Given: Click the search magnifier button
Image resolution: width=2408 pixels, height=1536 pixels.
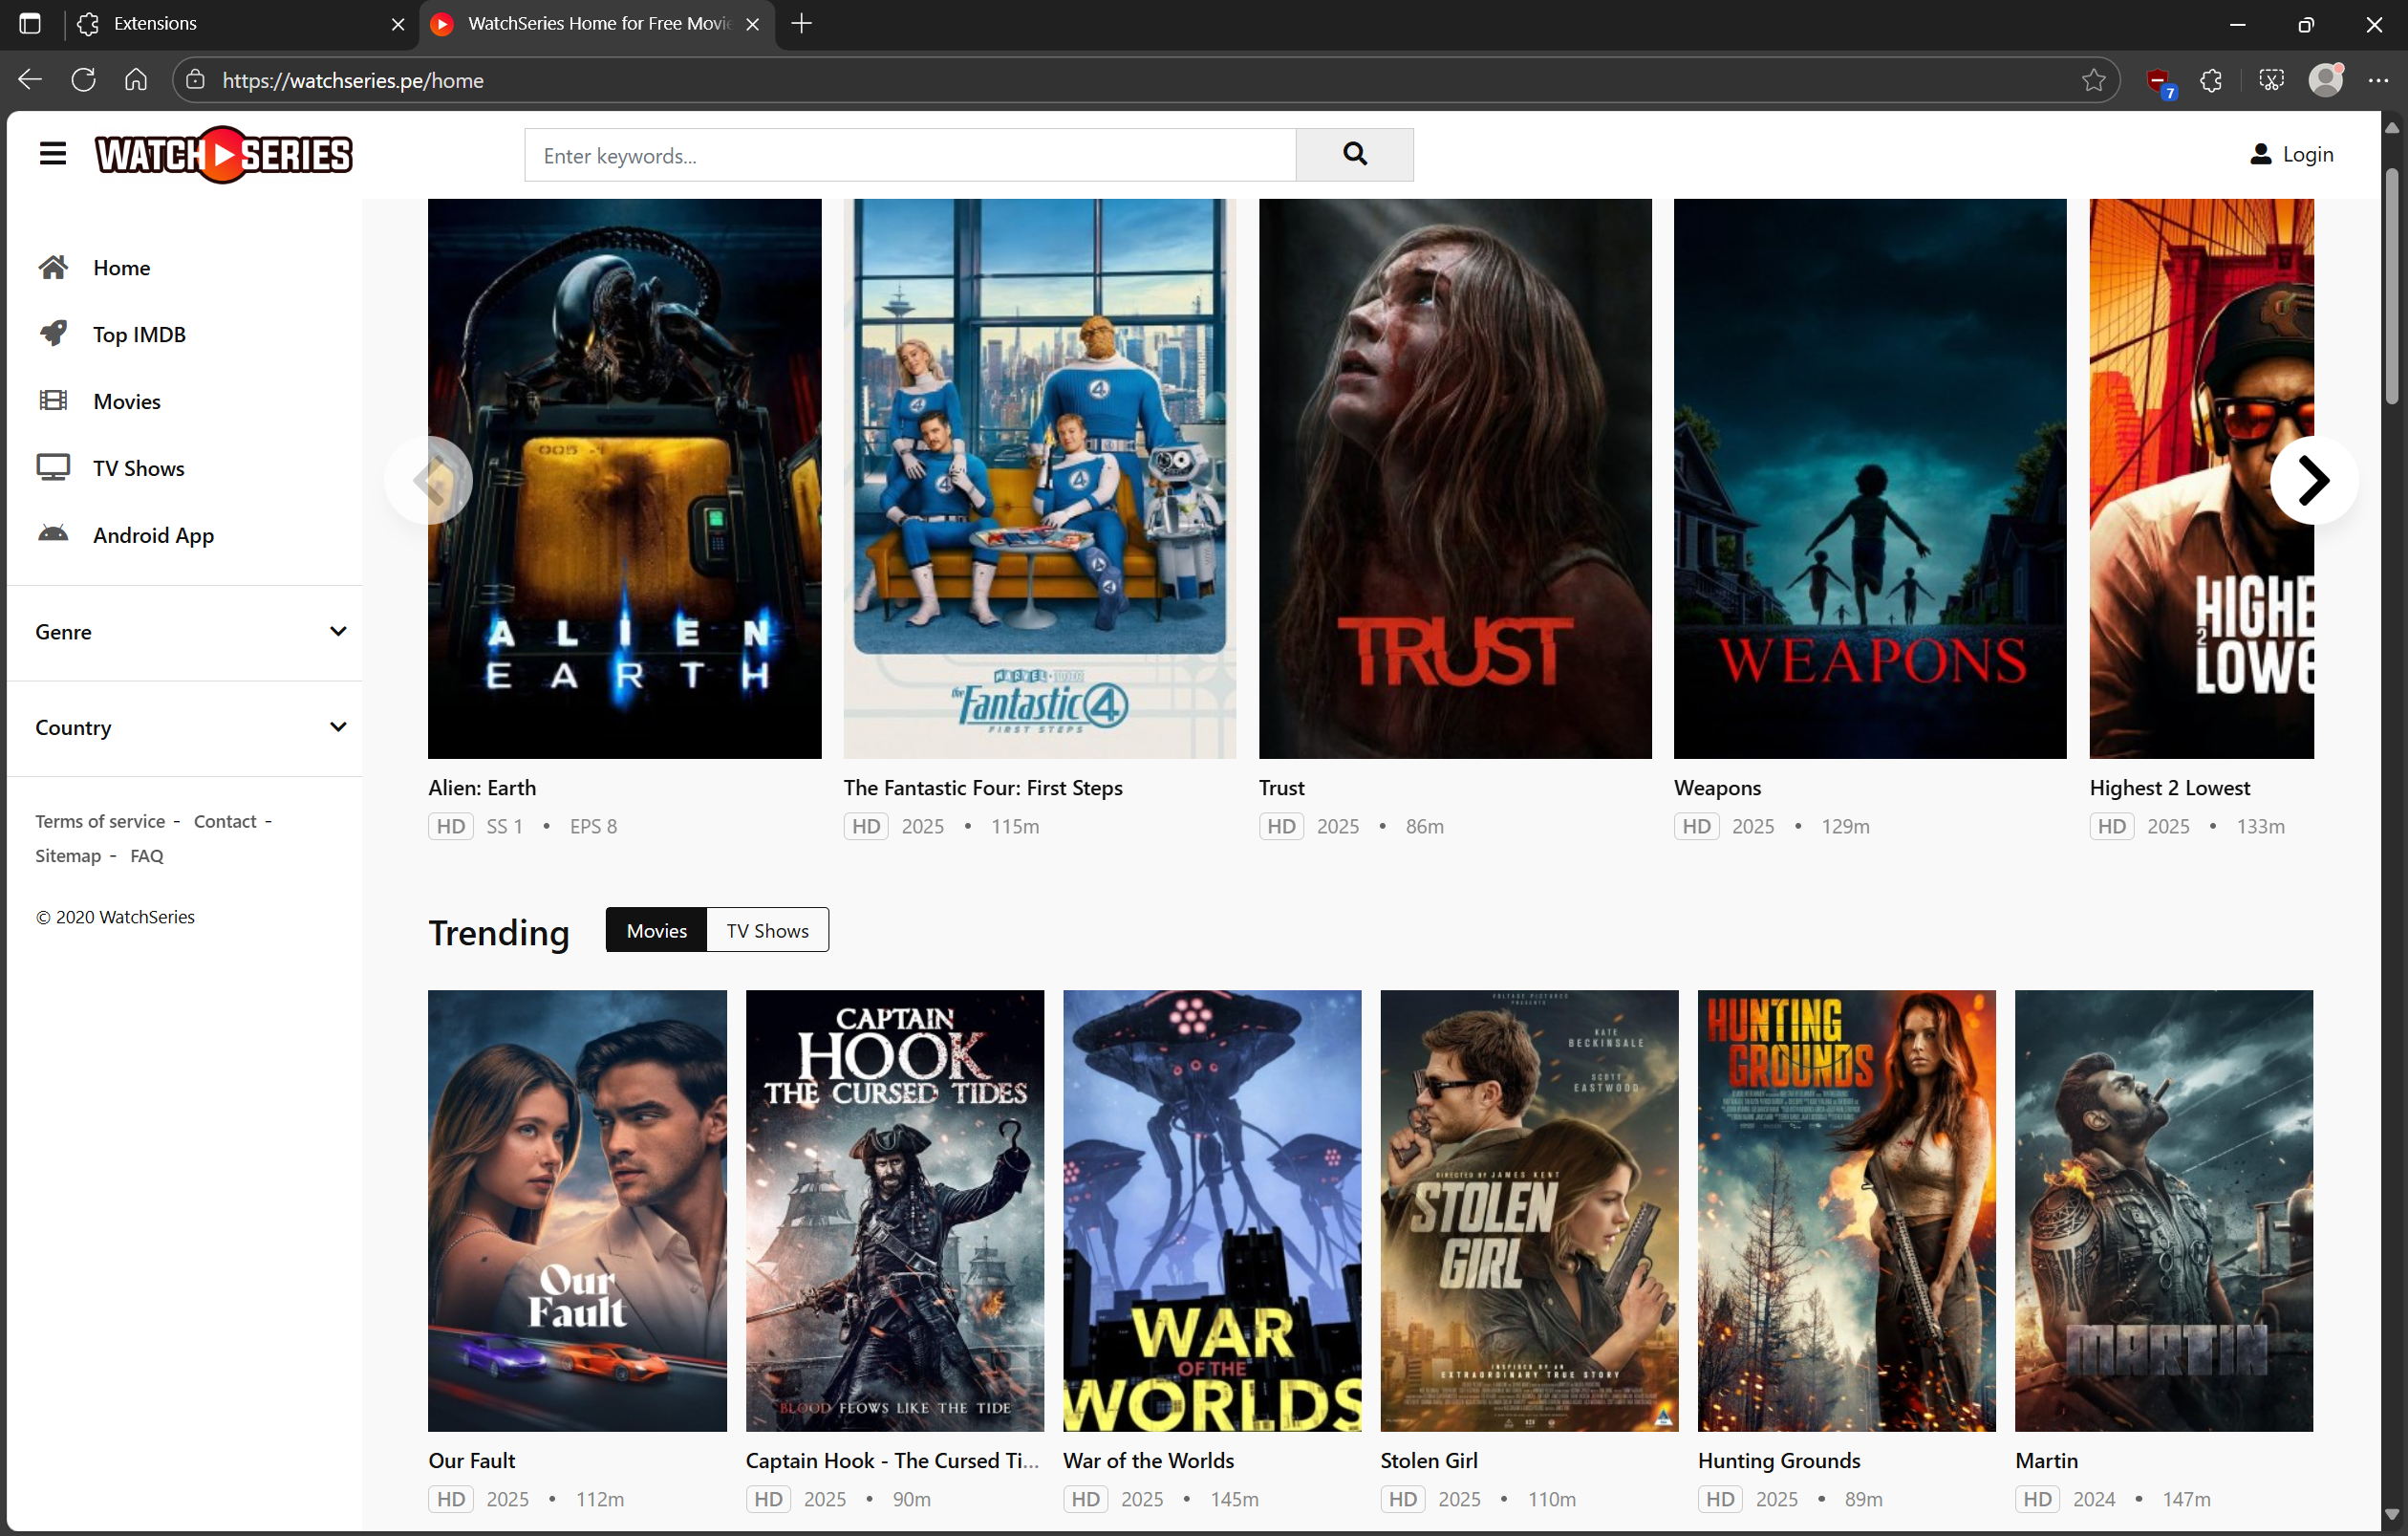Looking at the screenshot, I should tap(1354, 154).
